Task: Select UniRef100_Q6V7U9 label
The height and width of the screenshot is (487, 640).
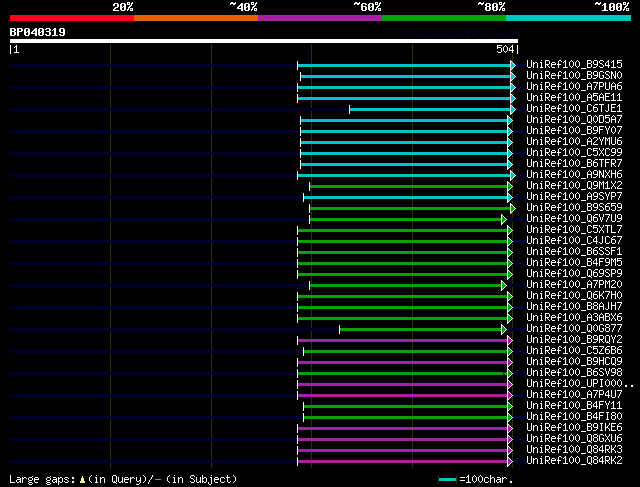Action: pyautogui.click(x=574, y=218)
